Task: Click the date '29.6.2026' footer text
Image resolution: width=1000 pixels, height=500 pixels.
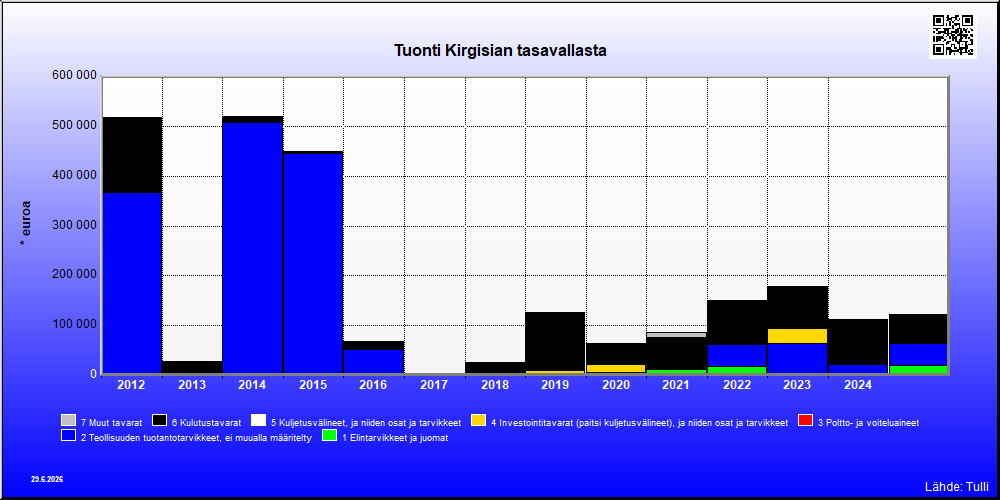Action: (x=47, y=479)
